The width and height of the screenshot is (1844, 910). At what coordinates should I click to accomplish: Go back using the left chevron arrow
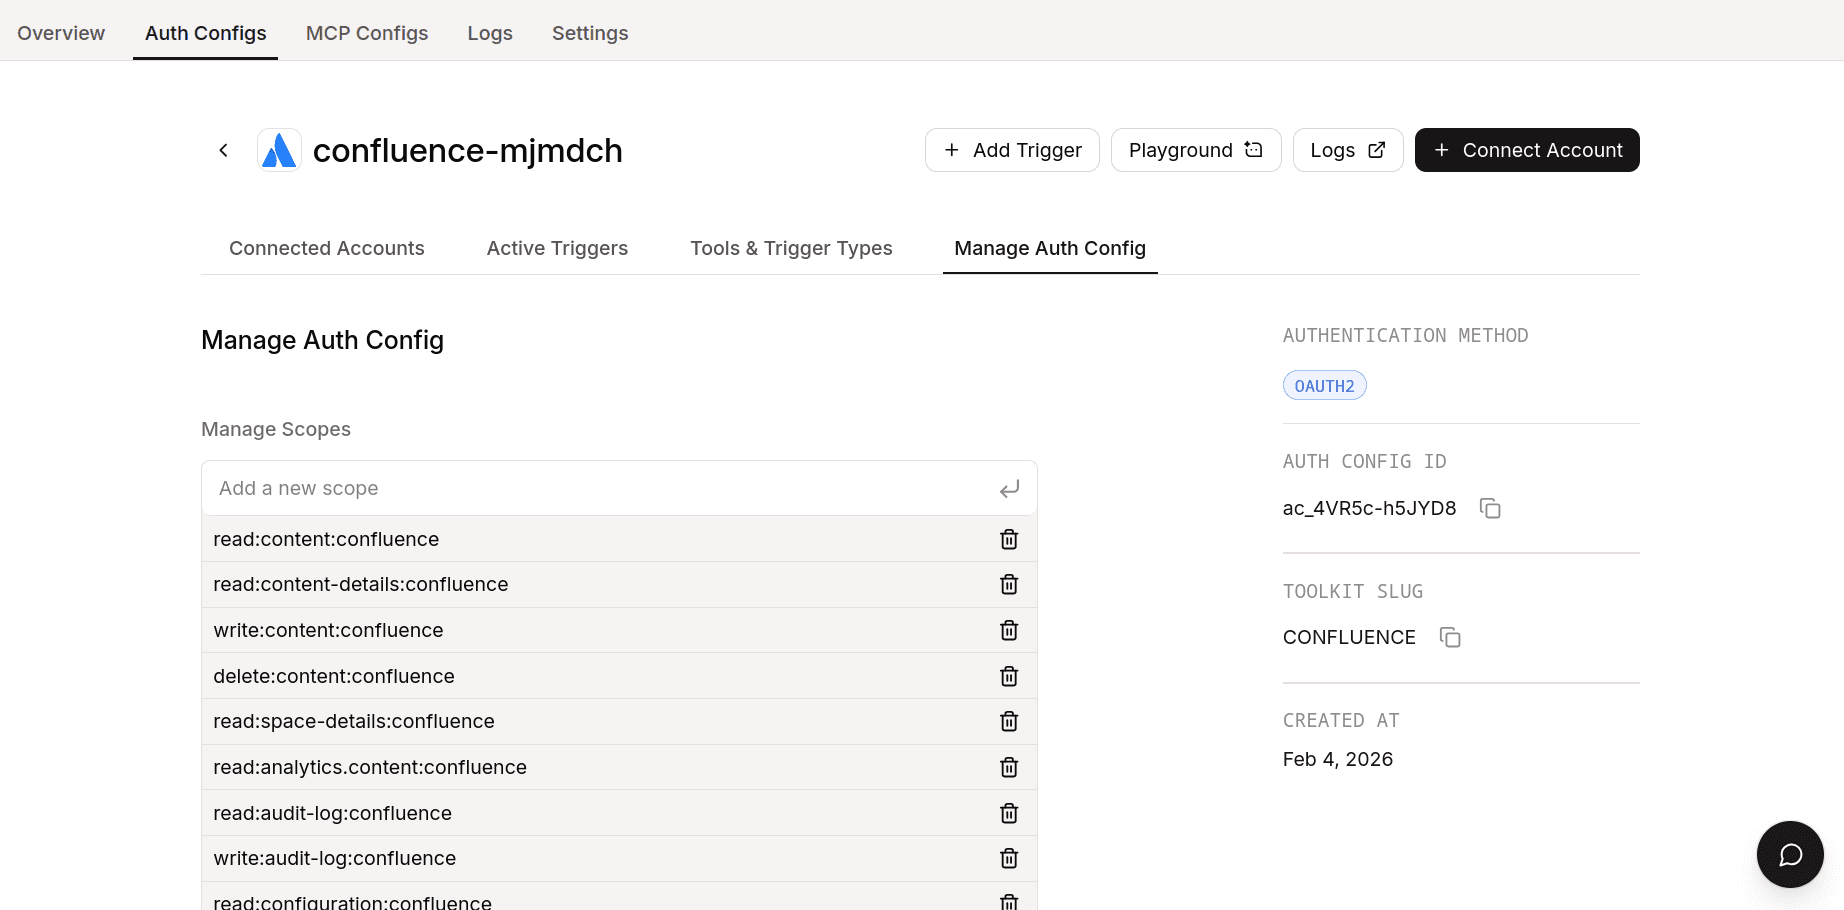(223, 150)
